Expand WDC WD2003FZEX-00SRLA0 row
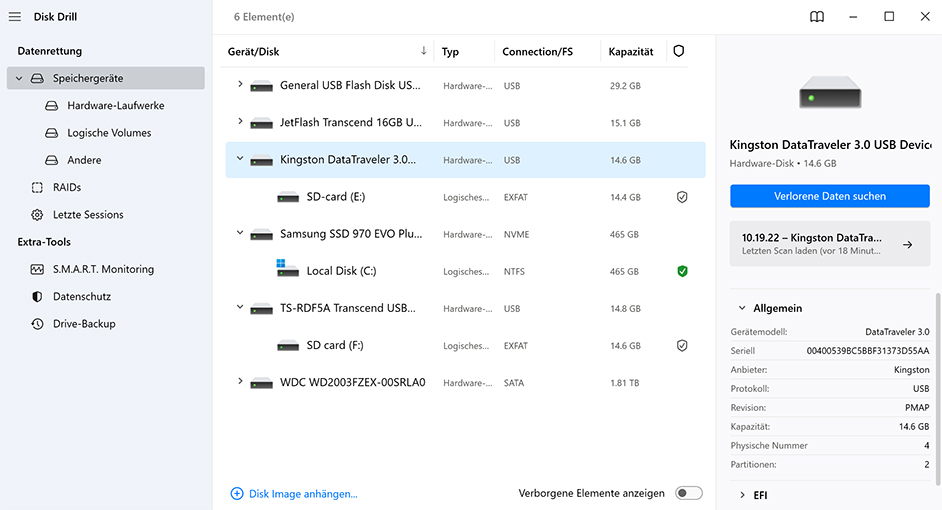This screenshot has width=942, height=510. point(240,381)
